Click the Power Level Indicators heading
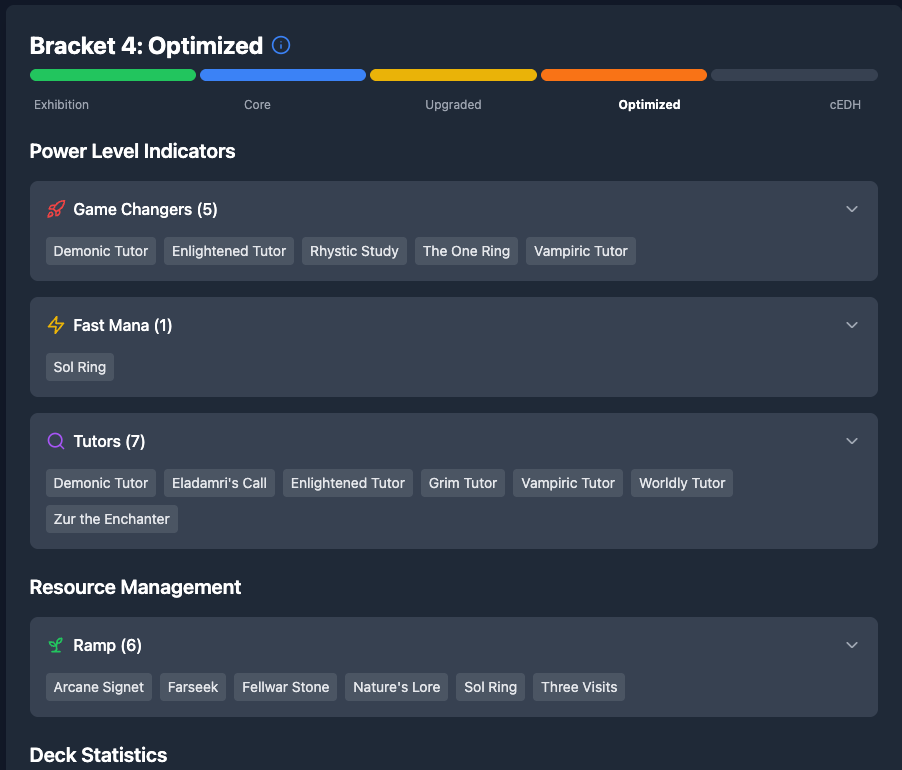Image resolution: width=902 pixels, height=770 pixels. (132, 151)
